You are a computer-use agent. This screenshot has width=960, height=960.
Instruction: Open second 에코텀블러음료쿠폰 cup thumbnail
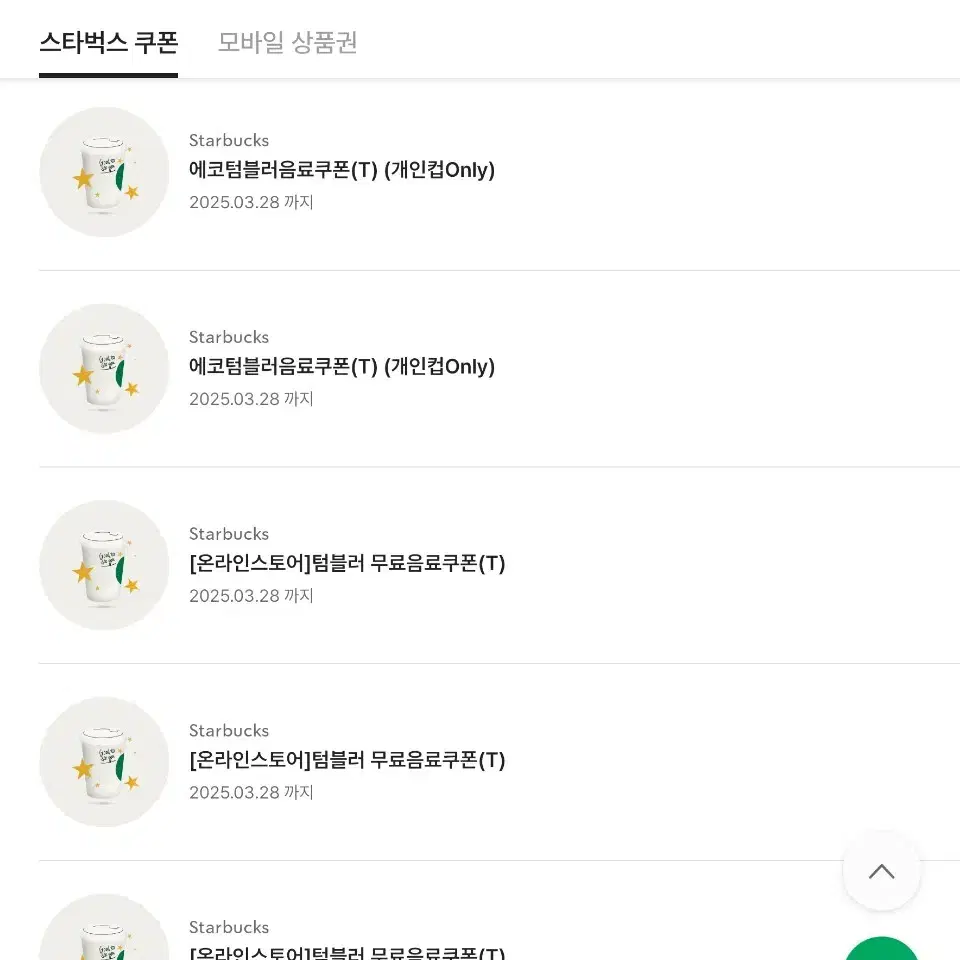104,369
